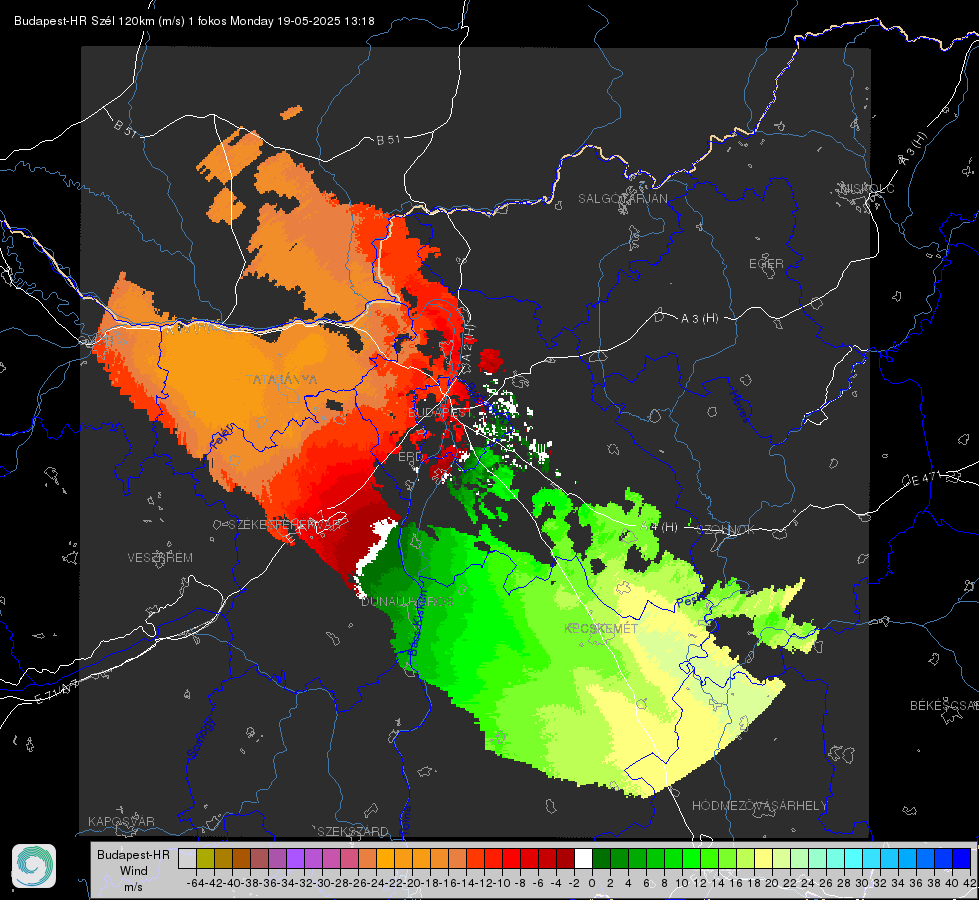Click the BUDAPEST city label
Viewport: 979px width, 900px height.
click(440, 412)
